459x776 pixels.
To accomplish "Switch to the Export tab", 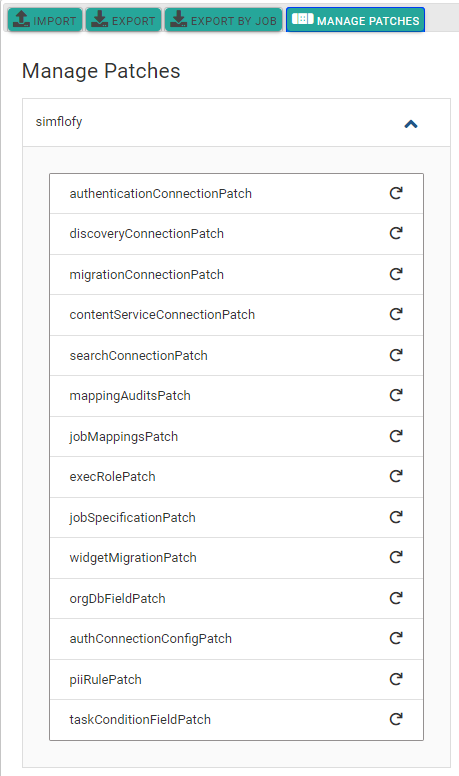I will 124,20.
